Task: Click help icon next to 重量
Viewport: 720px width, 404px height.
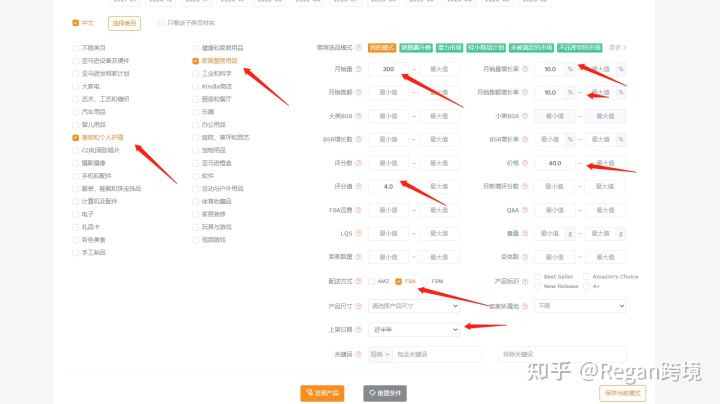Action: (525, 233)
